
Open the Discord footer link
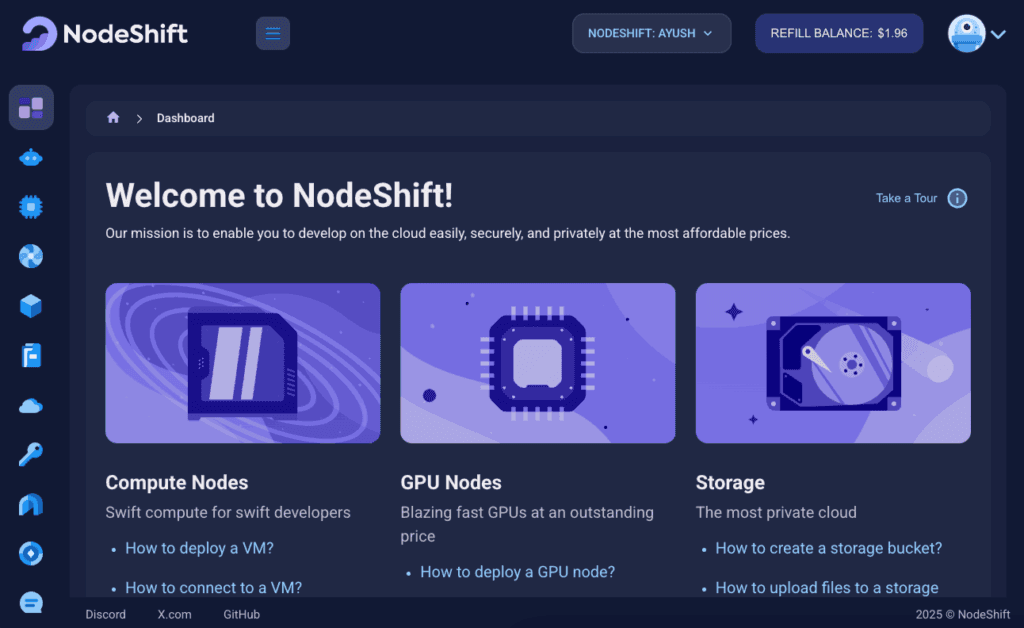[106, 614]
